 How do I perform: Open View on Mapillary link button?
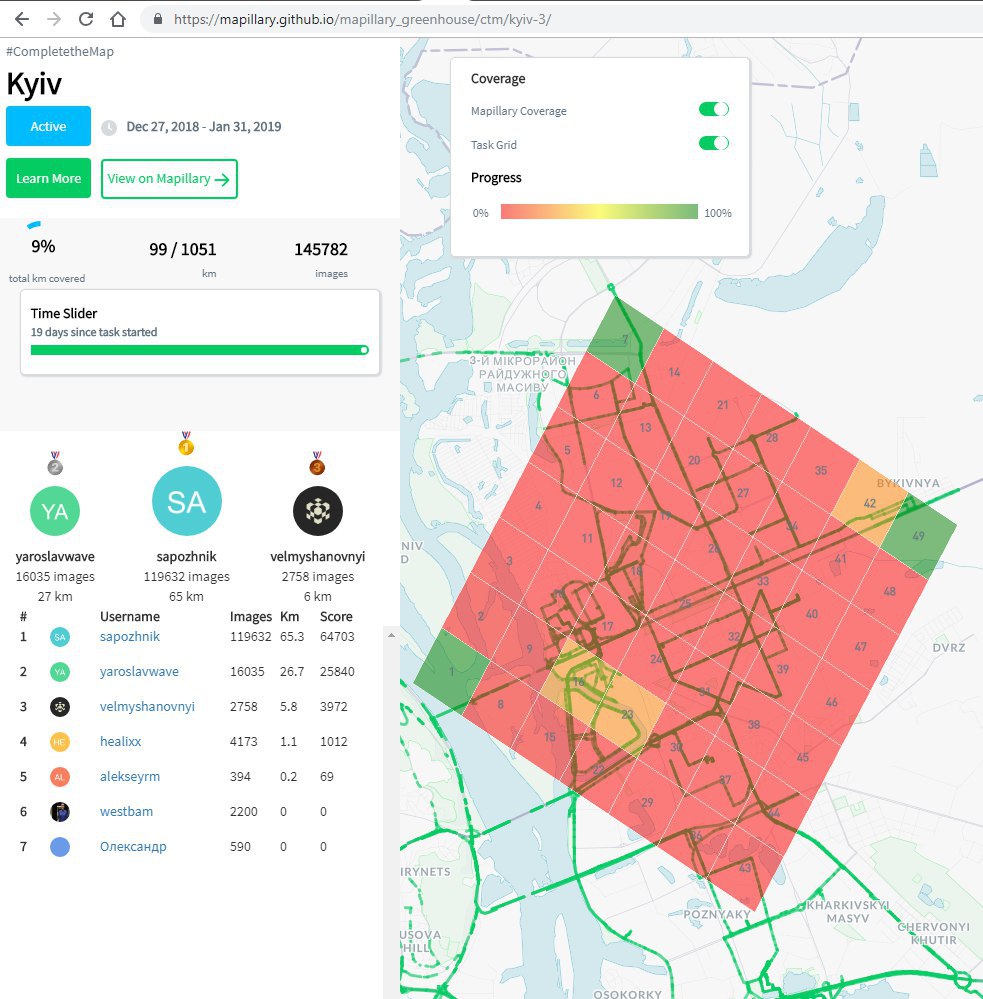169,179
